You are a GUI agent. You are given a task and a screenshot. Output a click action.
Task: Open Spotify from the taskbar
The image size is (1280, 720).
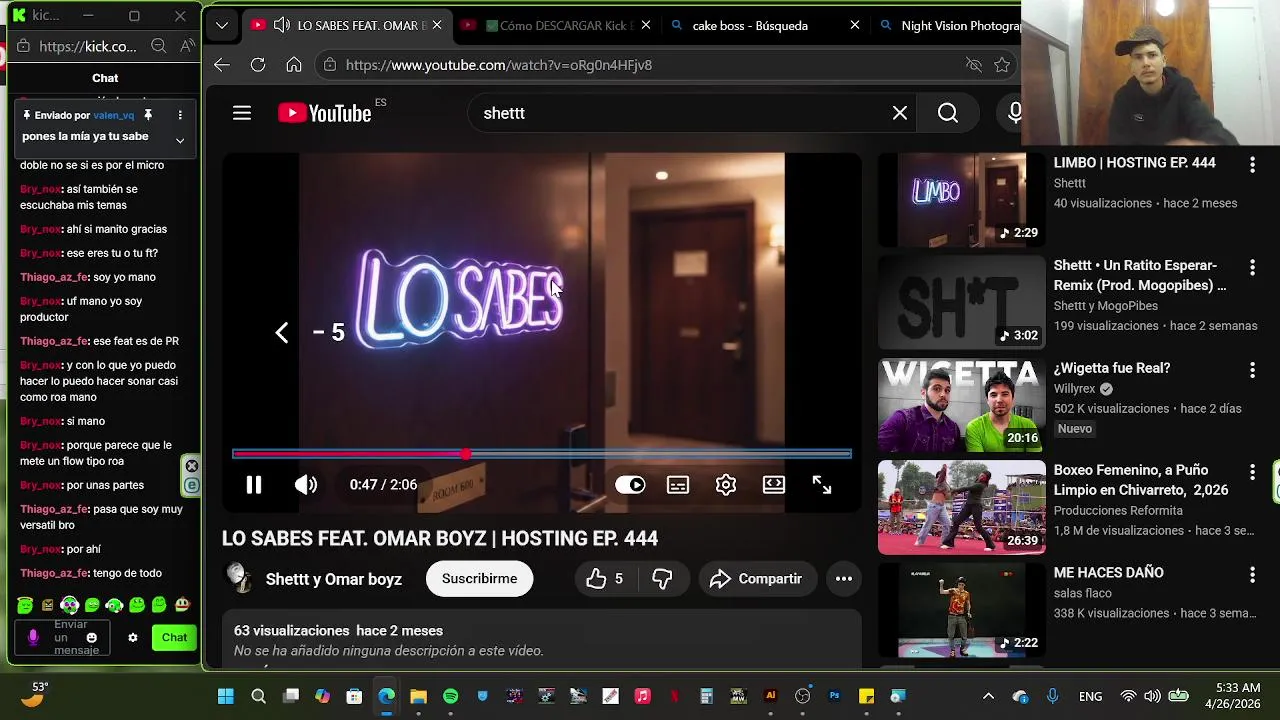click(x=450, y=696)
